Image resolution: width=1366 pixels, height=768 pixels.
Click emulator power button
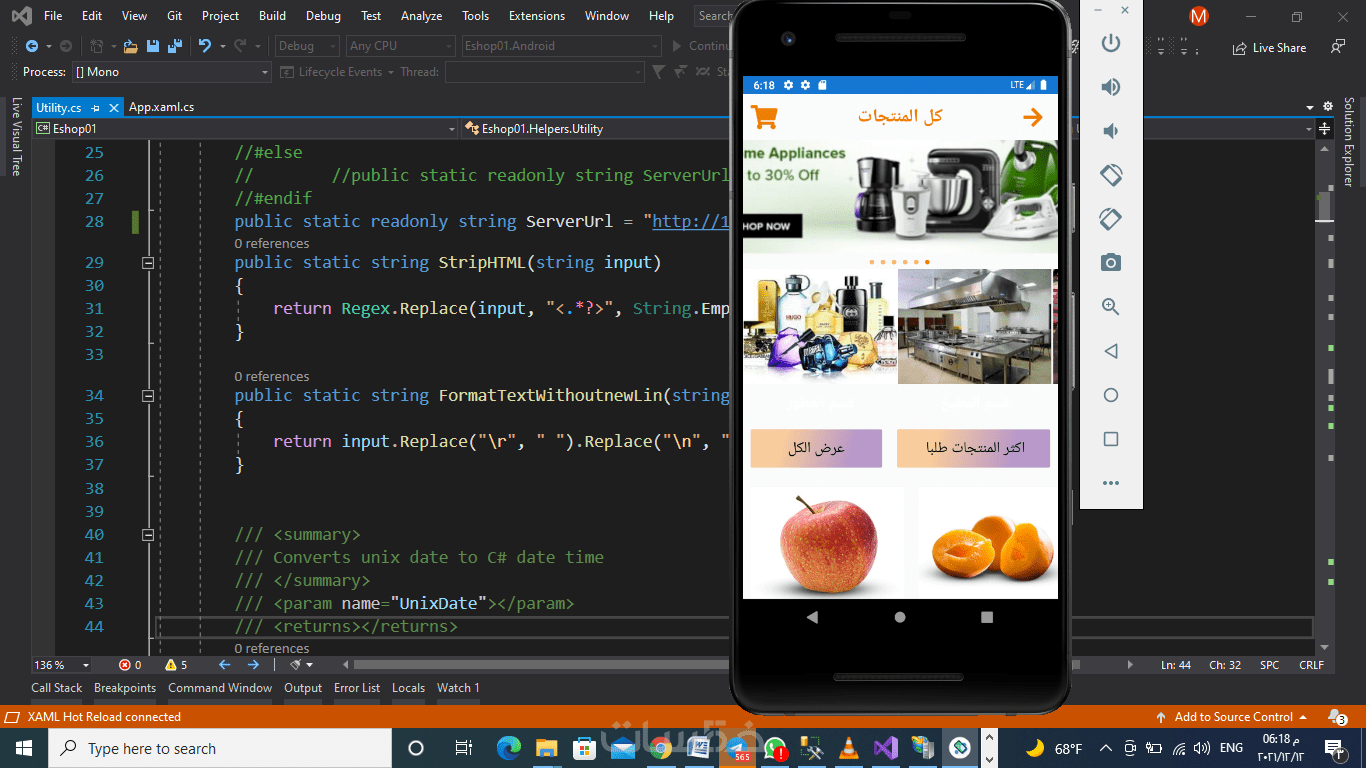point(1110,43)
